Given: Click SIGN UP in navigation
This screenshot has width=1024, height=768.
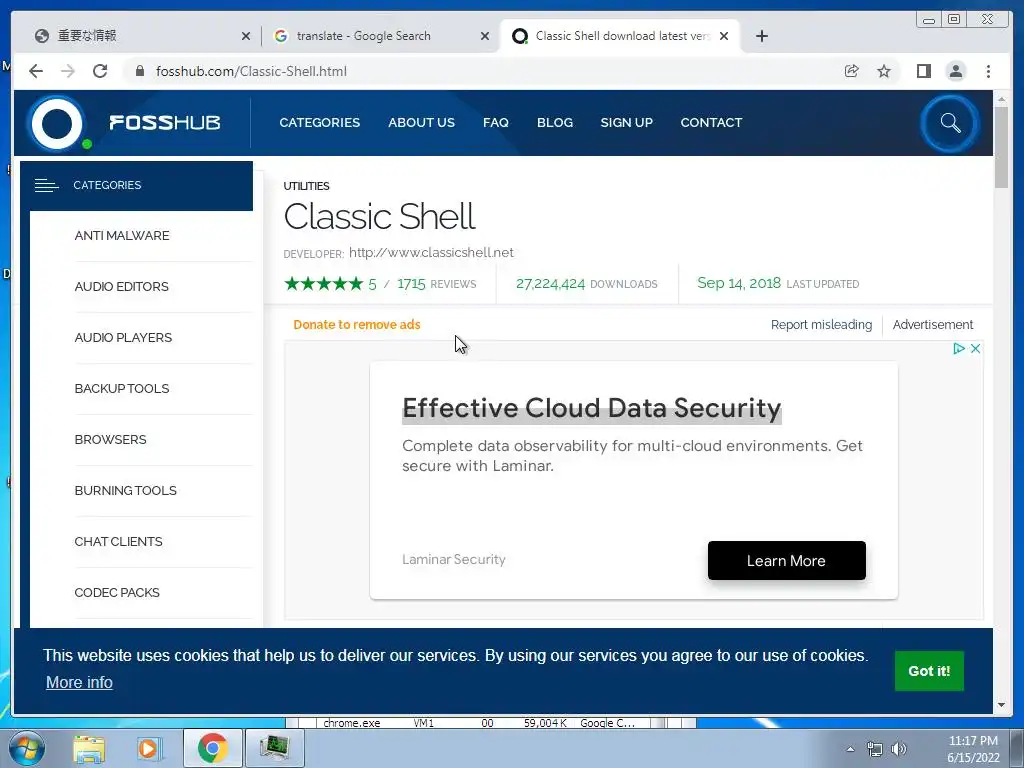Looking at the screenshot, I should (626, 123).
